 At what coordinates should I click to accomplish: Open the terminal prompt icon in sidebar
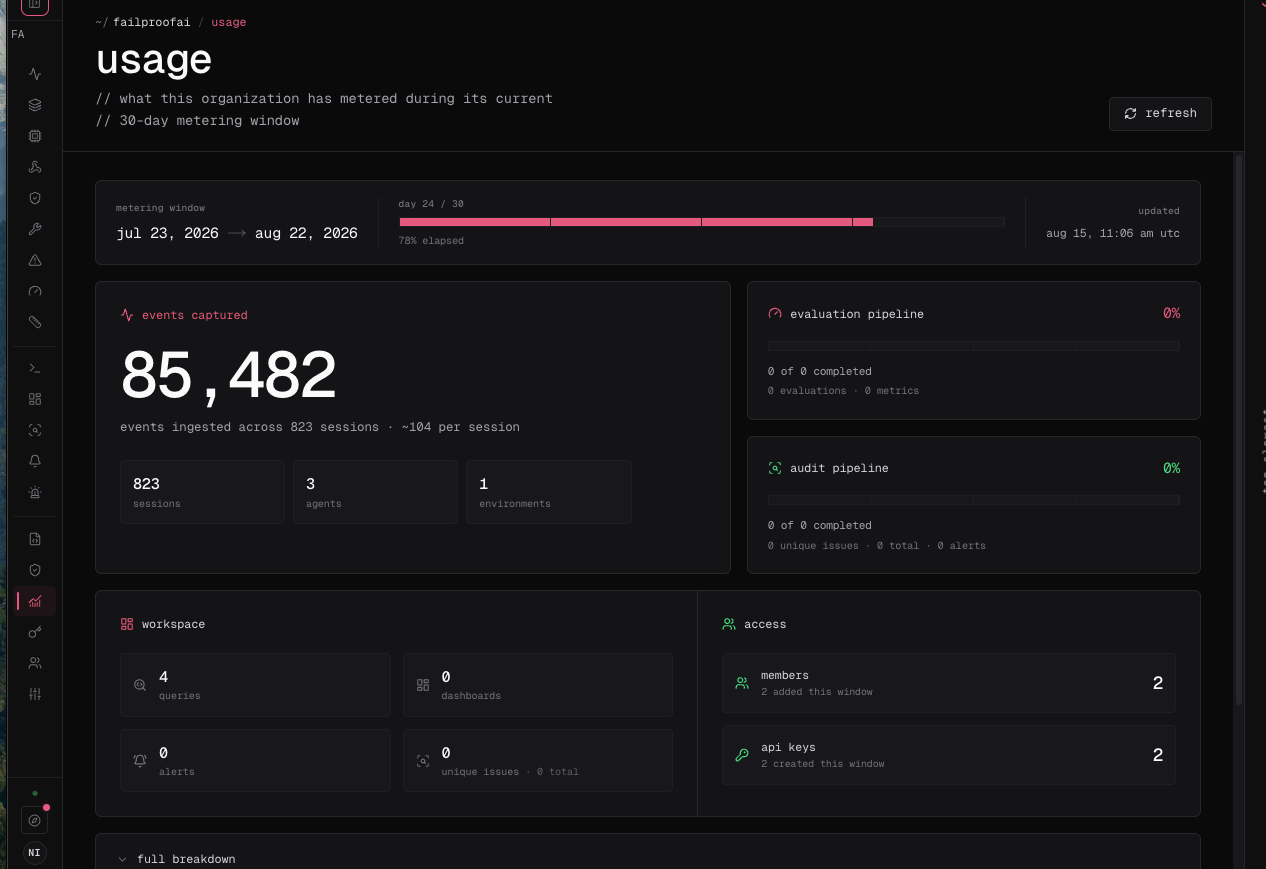coord(35,368)
